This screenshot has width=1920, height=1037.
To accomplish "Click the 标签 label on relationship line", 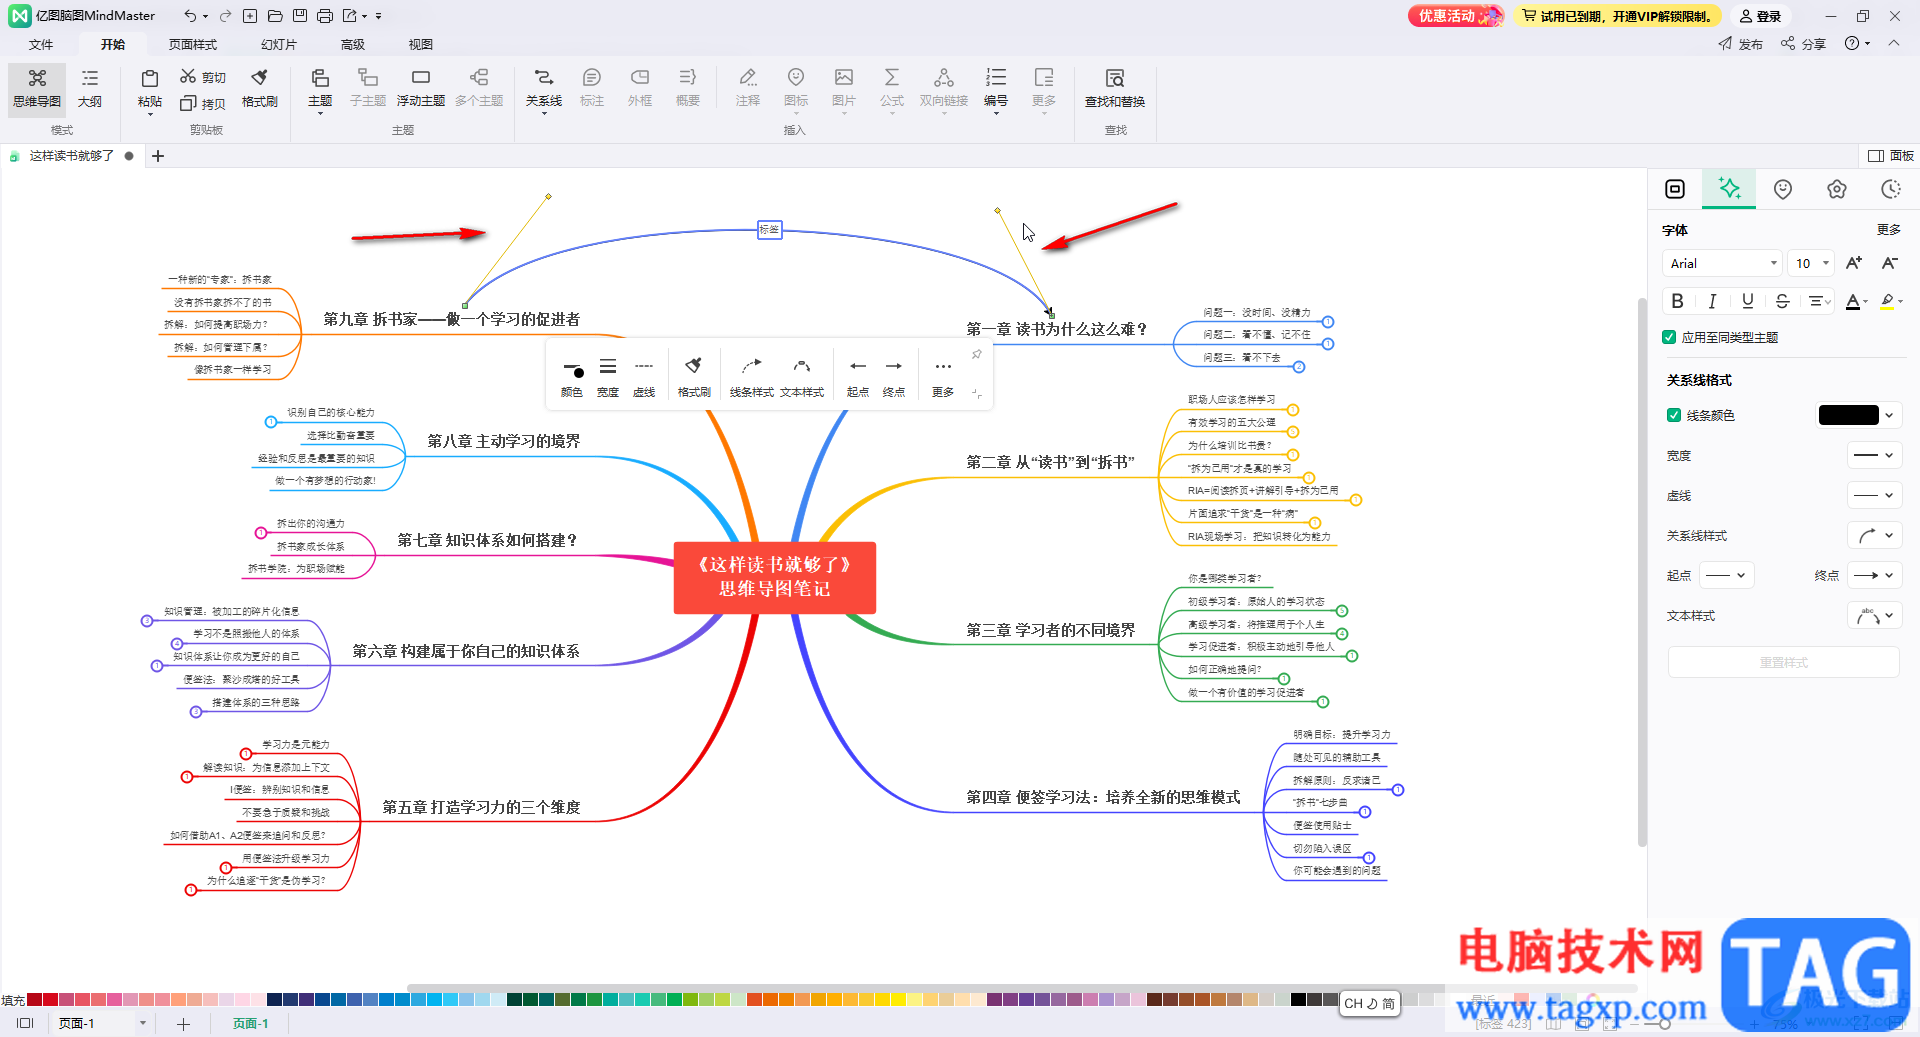I will (769, 230).
